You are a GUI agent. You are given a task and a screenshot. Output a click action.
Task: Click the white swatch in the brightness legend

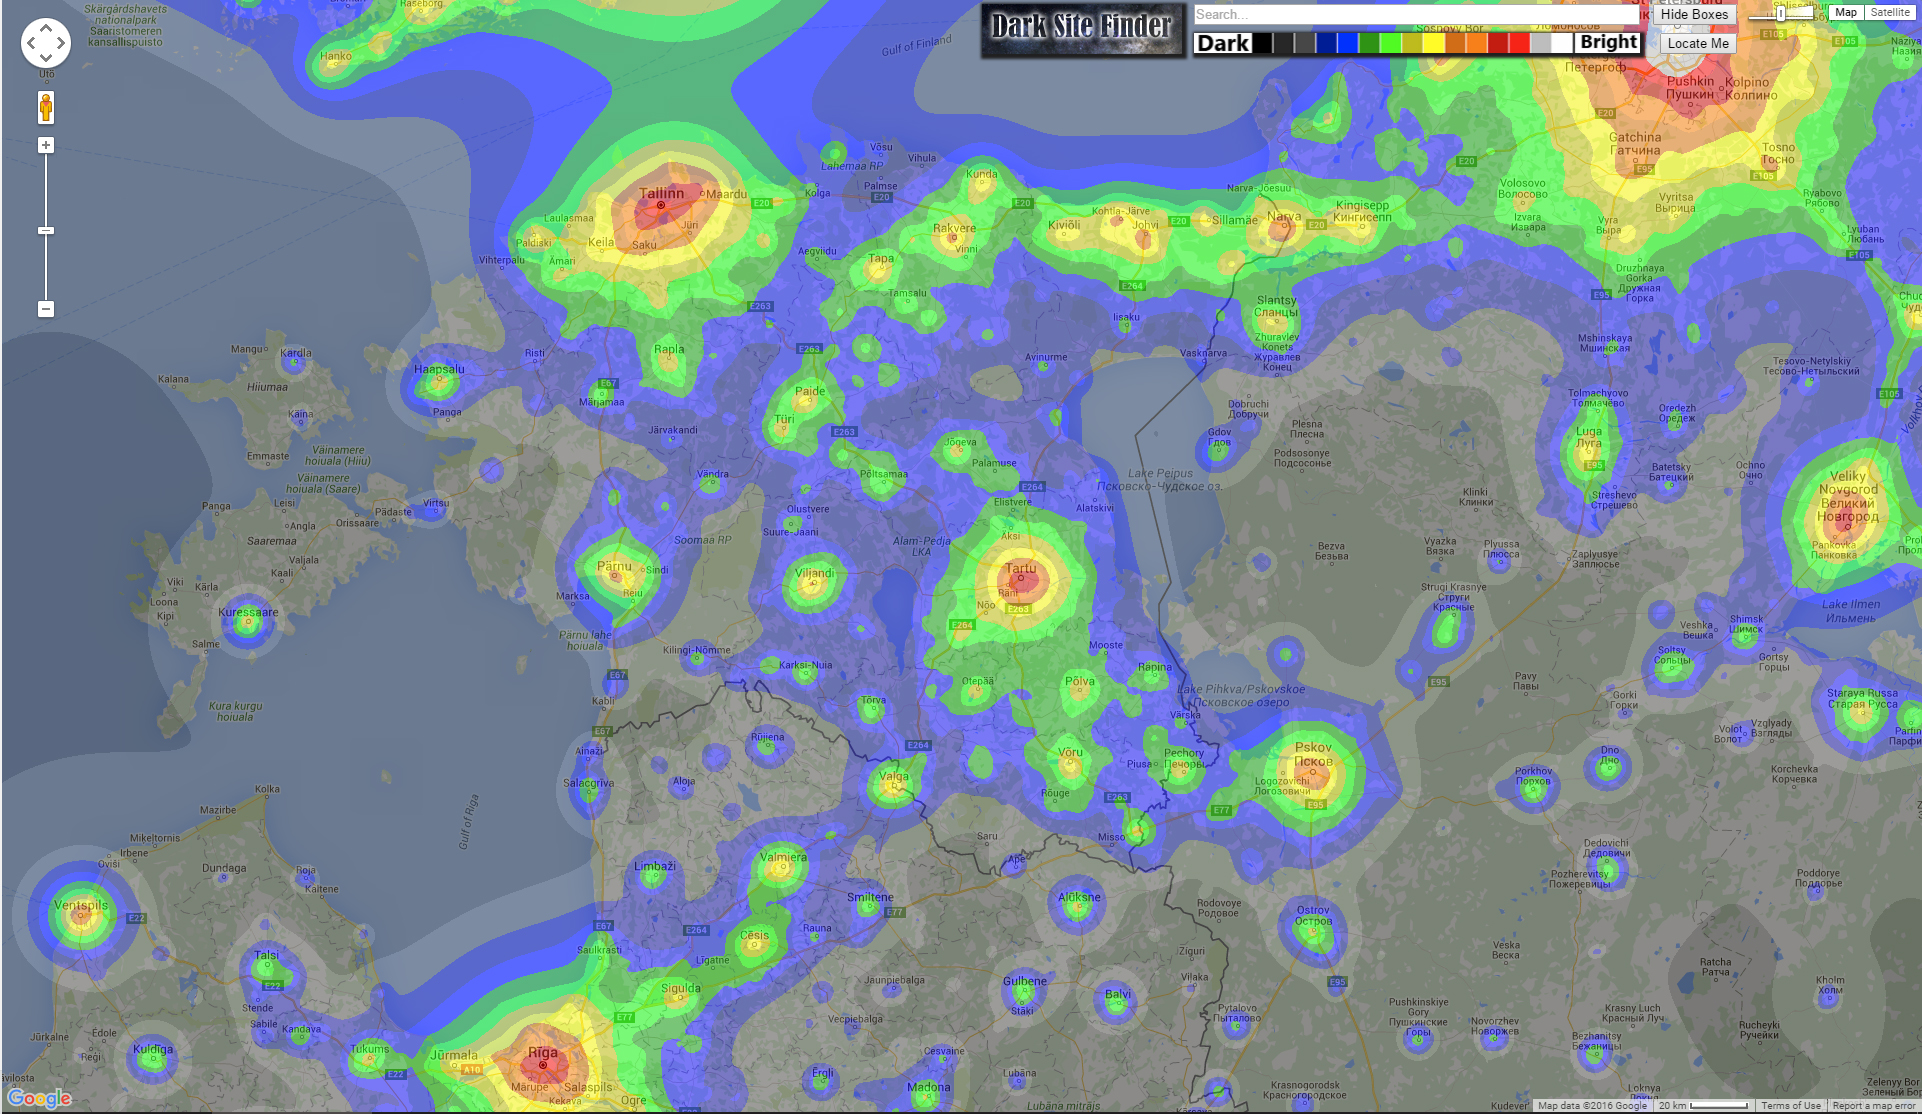tap(1562, 43)
